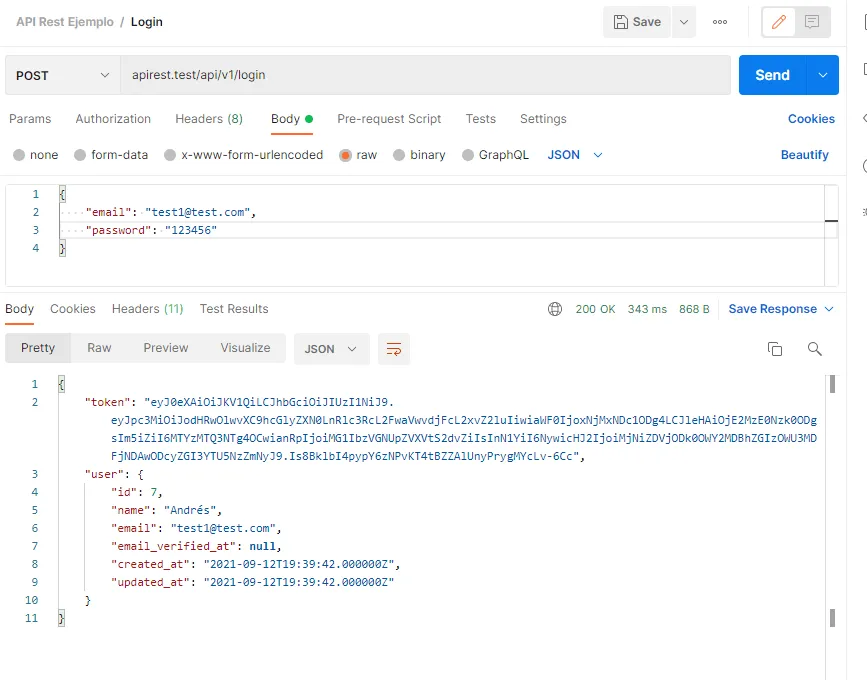View the response in the Raw tab

coord(99,348)
